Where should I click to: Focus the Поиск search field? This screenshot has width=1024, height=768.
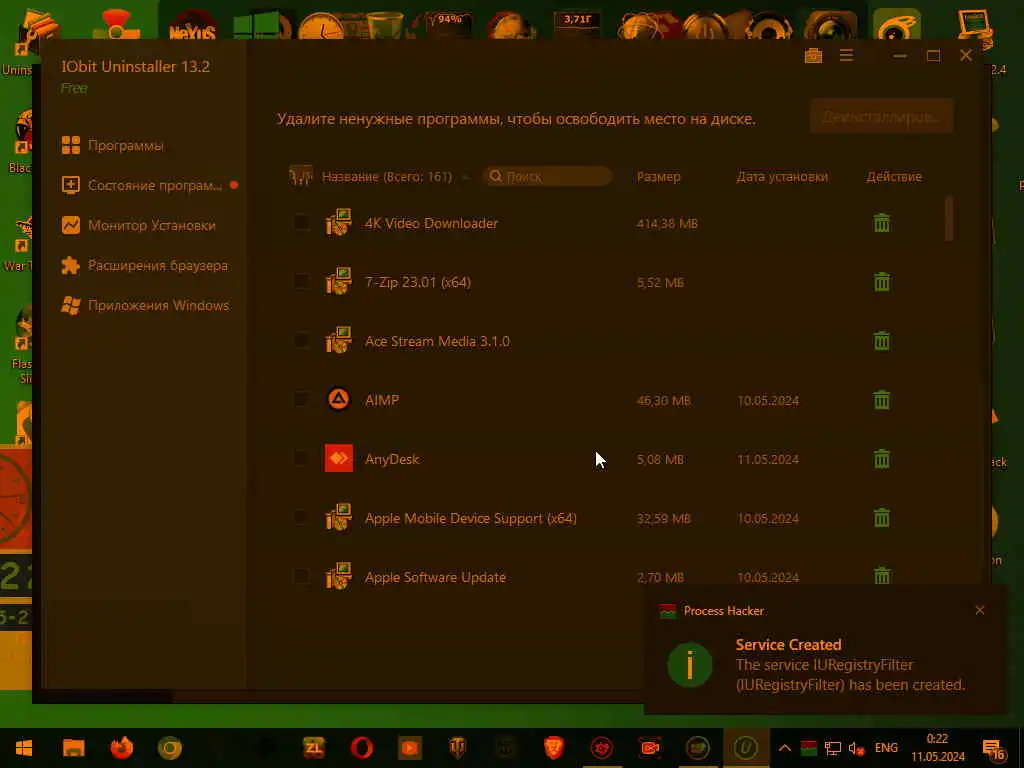[547, 176]
